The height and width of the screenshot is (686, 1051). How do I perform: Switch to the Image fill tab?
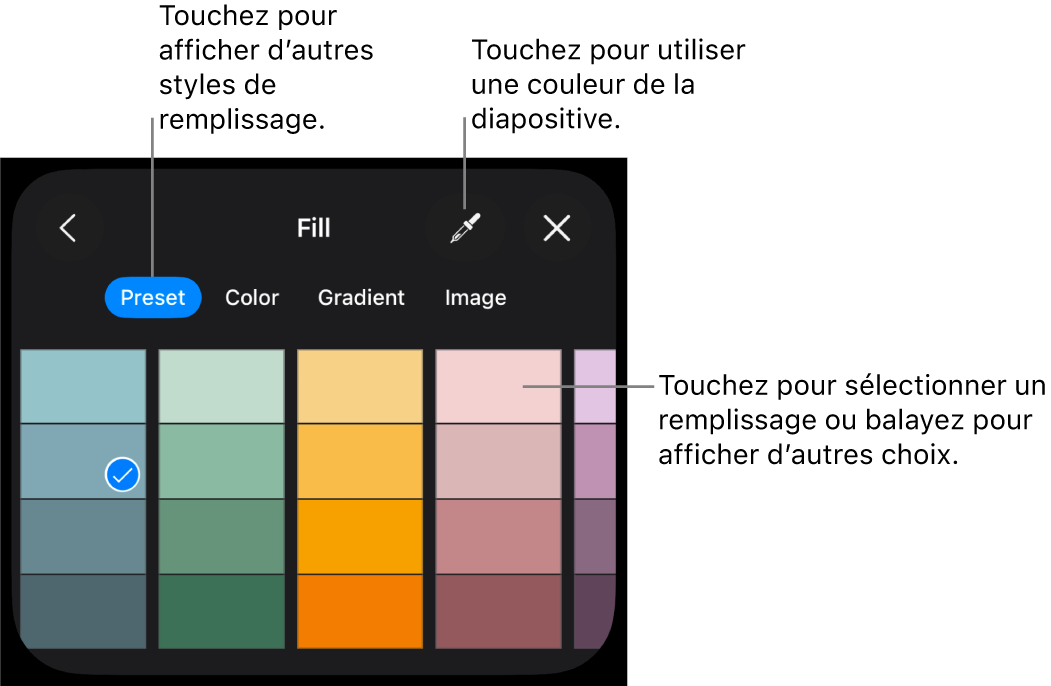(475, 298)
